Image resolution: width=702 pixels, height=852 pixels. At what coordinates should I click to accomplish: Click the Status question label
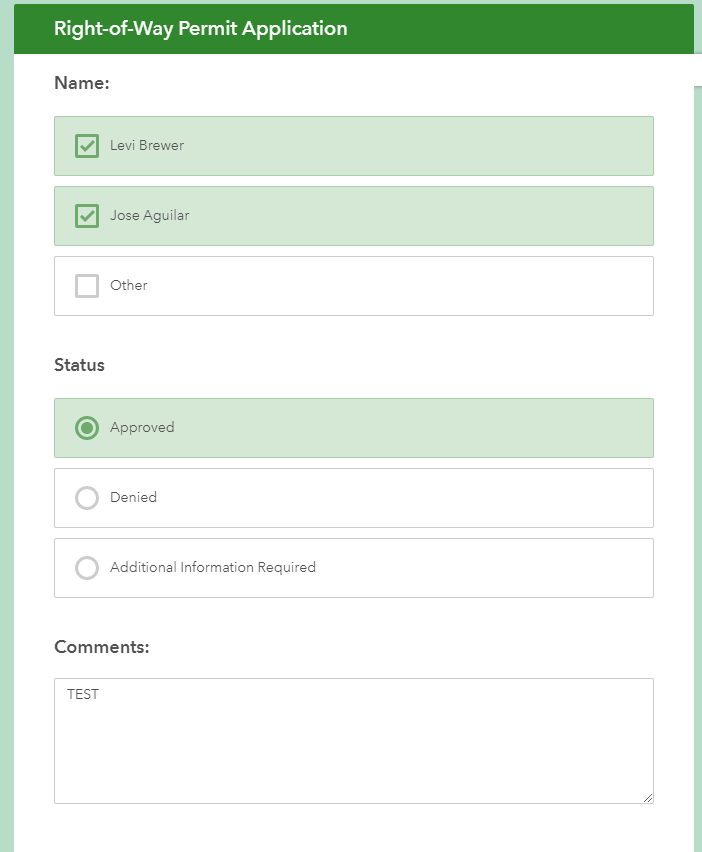tap(79, 365)
